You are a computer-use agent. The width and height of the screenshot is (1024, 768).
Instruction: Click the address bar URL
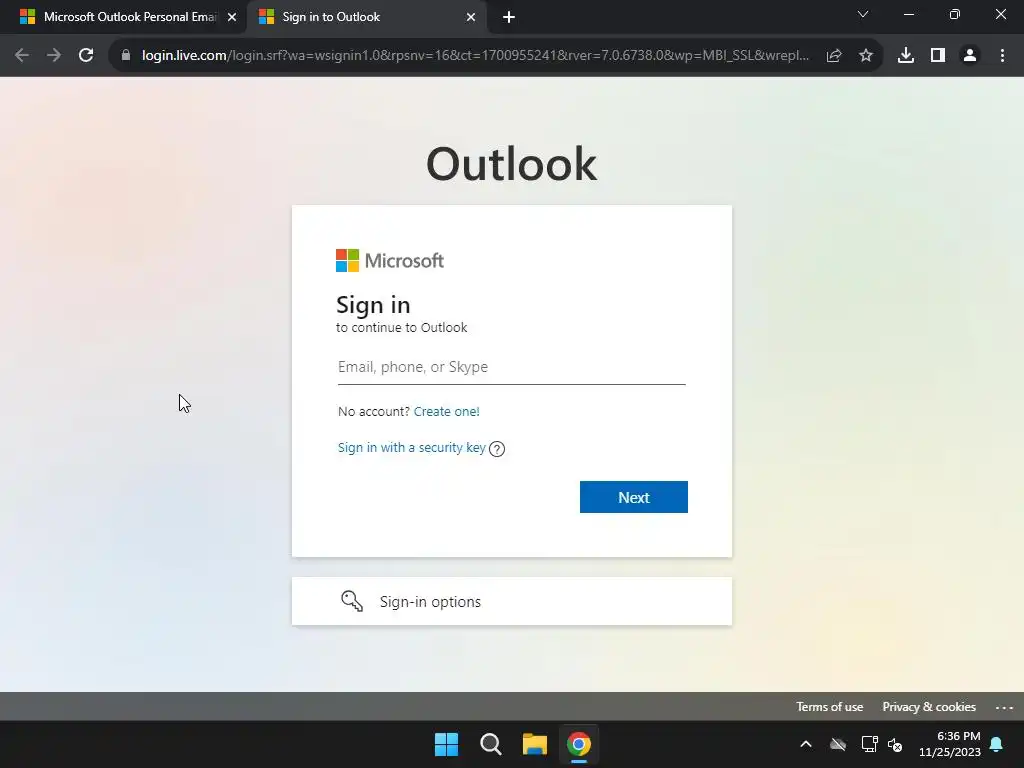(x=475, y=56)
